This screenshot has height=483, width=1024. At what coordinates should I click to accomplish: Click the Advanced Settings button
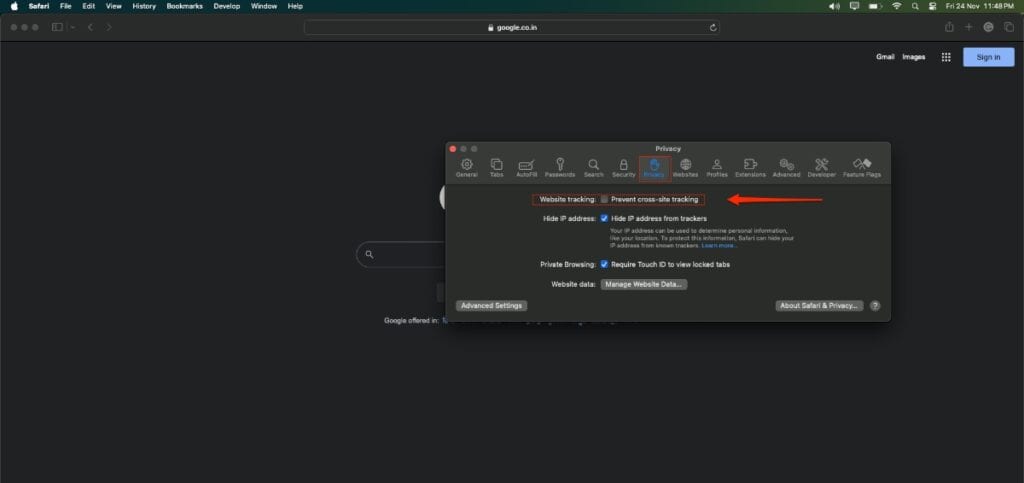pyautogui.click(x=491, y=305)
